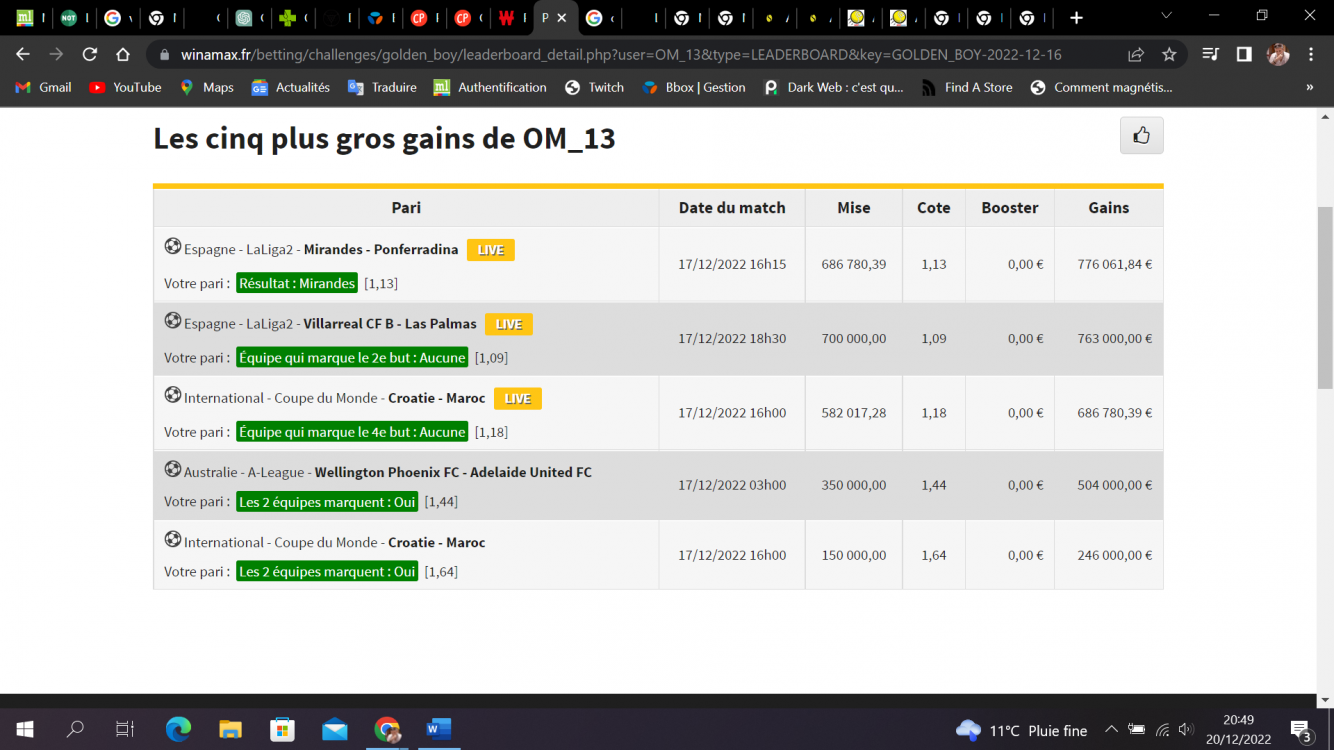
Task: Click the 17/12/2022 03h00 match date
Action: [x=732, y=485]
